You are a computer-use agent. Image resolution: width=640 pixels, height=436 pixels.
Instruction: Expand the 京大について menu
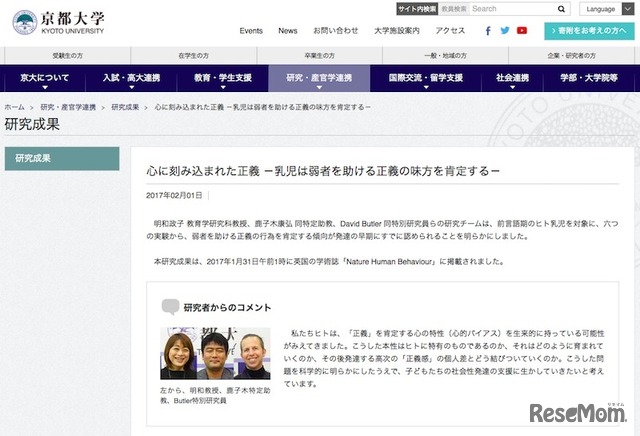[45, 78]
